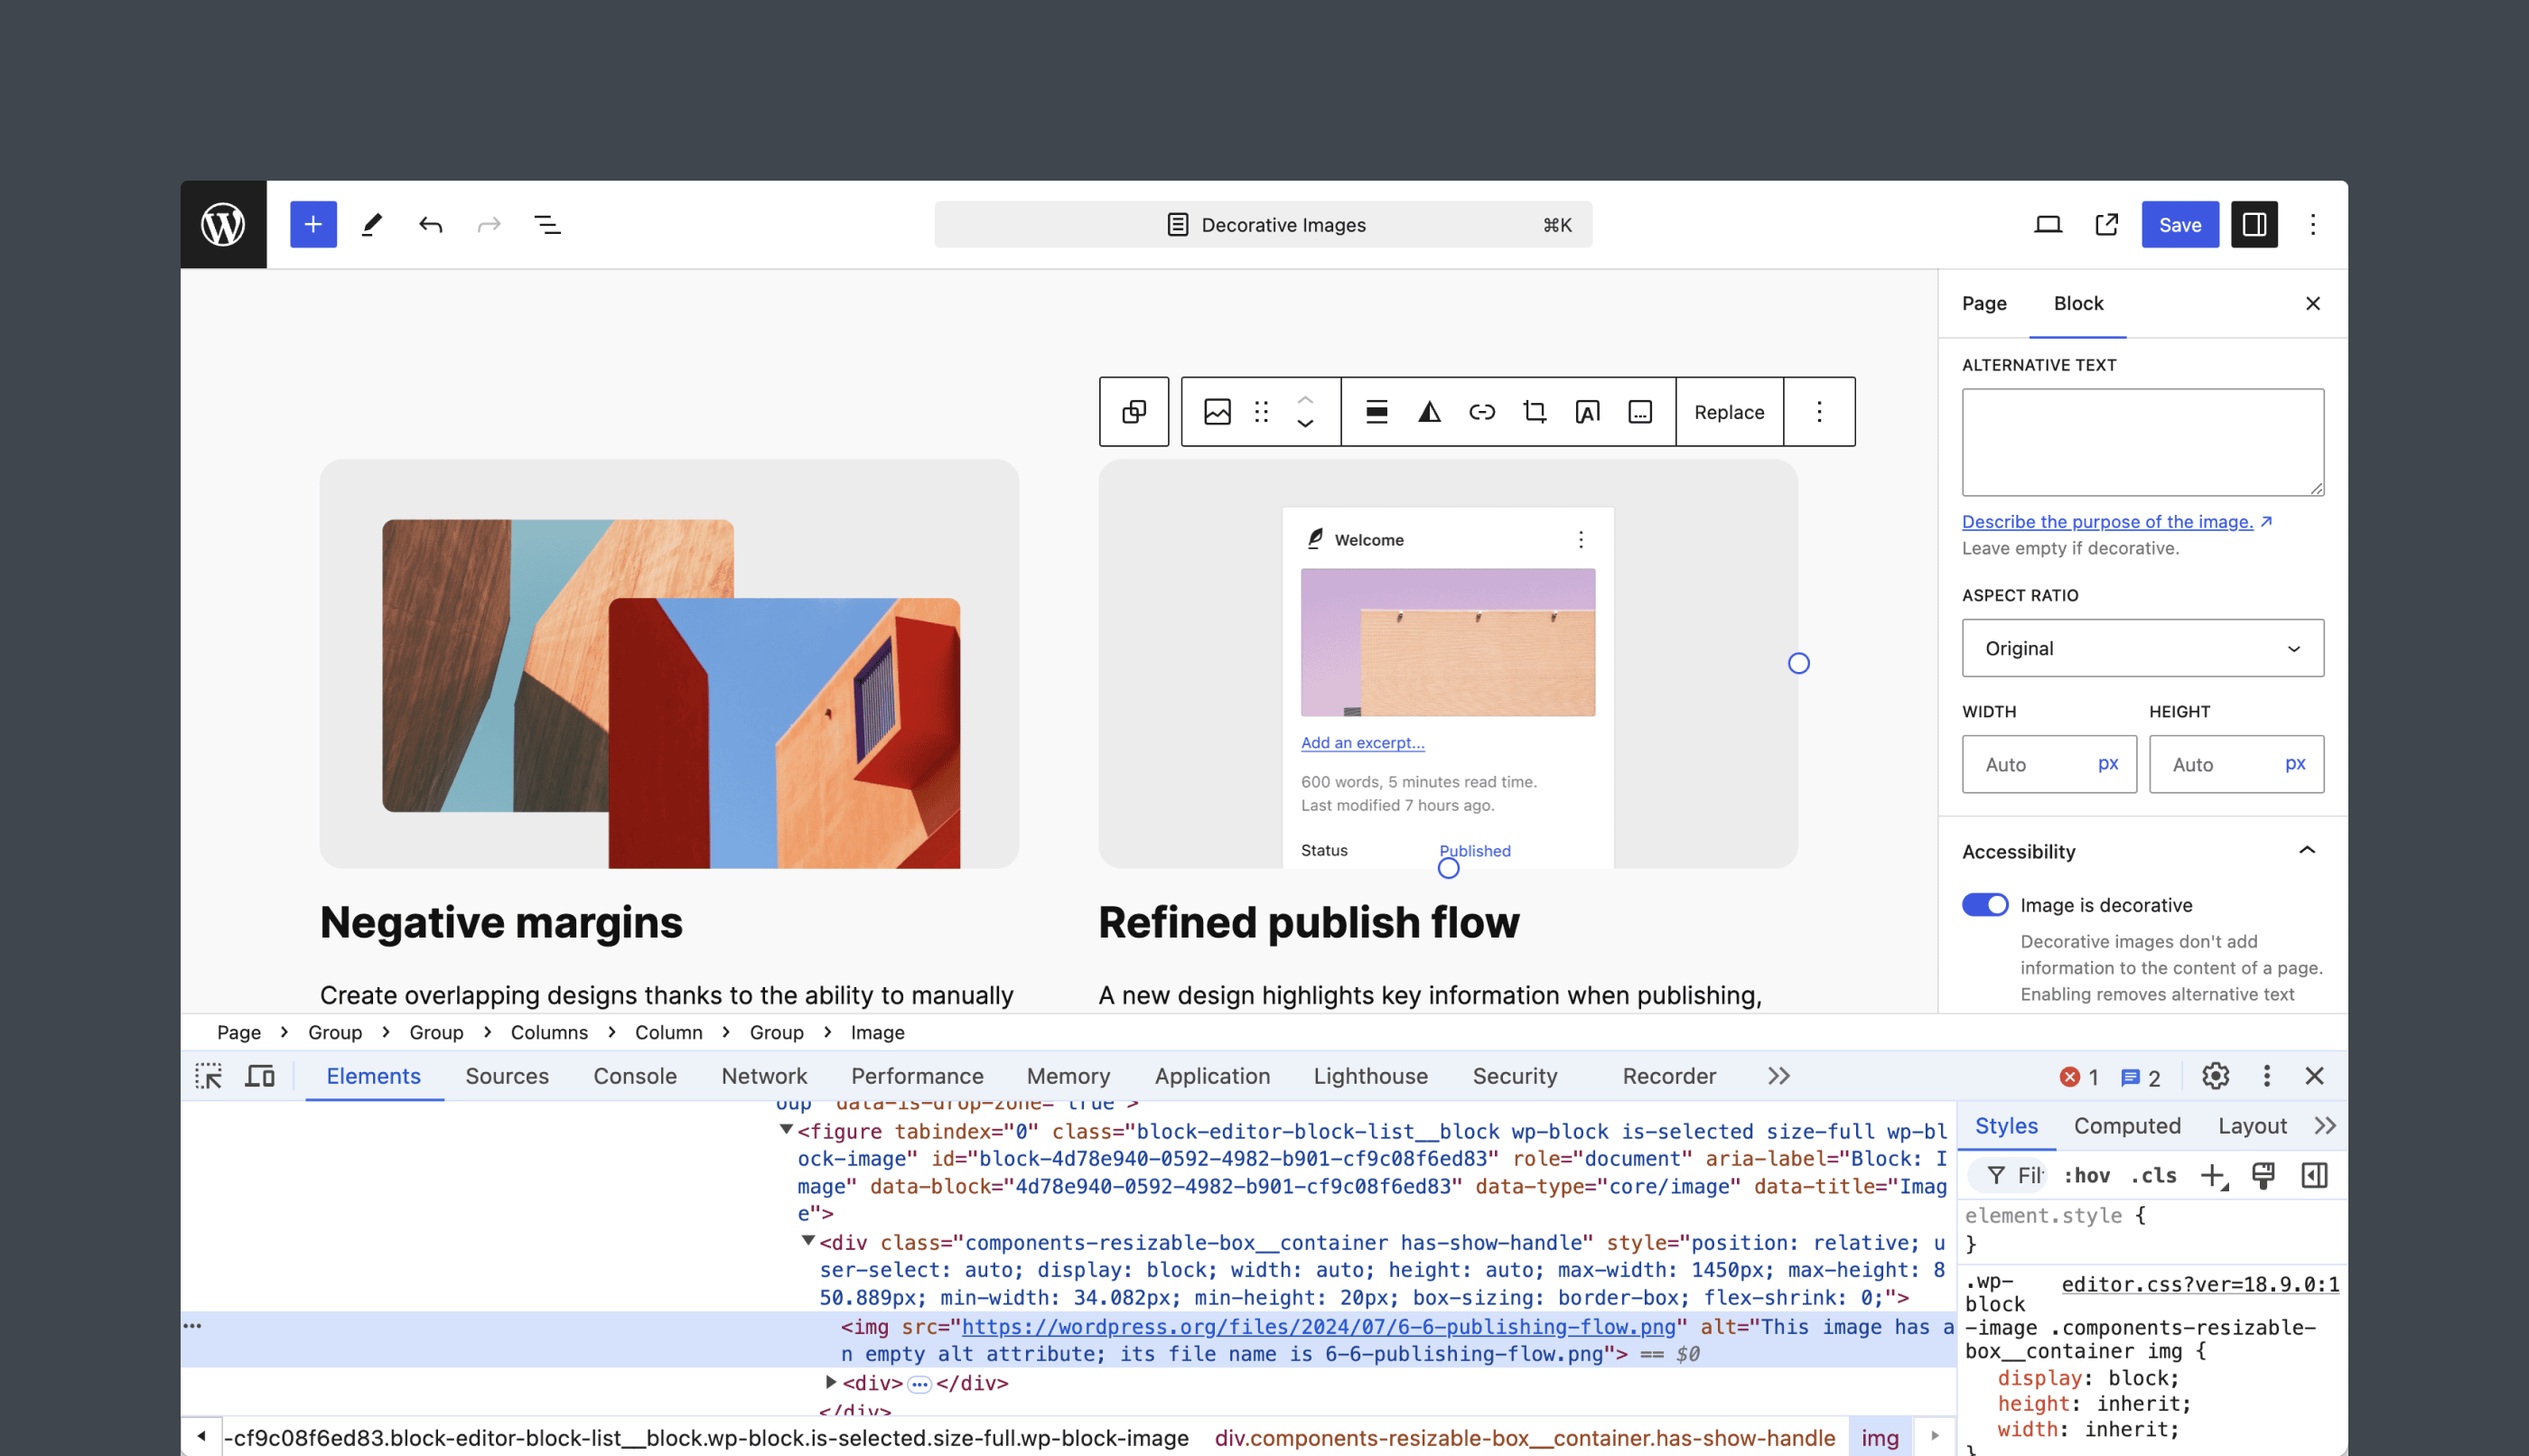Open DevTools Console tab
This screenshot has width=2529, height=1456.
(x=635, y=1076)
